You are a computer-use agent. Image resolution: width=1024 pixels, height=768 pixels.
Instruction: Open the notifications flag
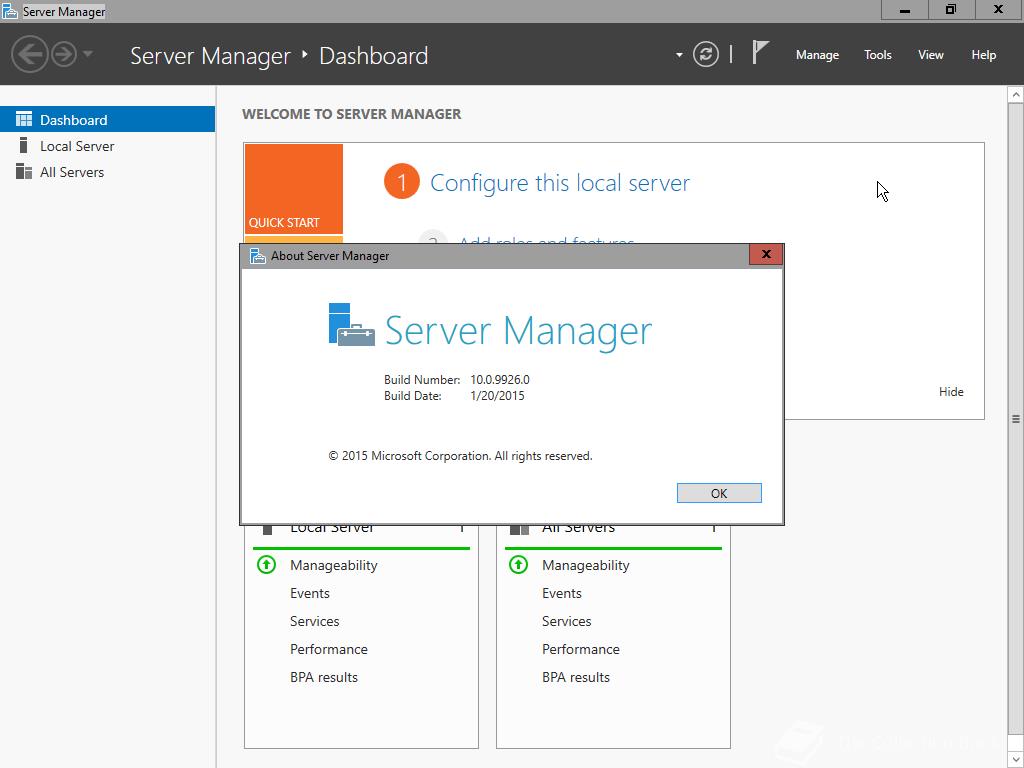click(760, 52)
